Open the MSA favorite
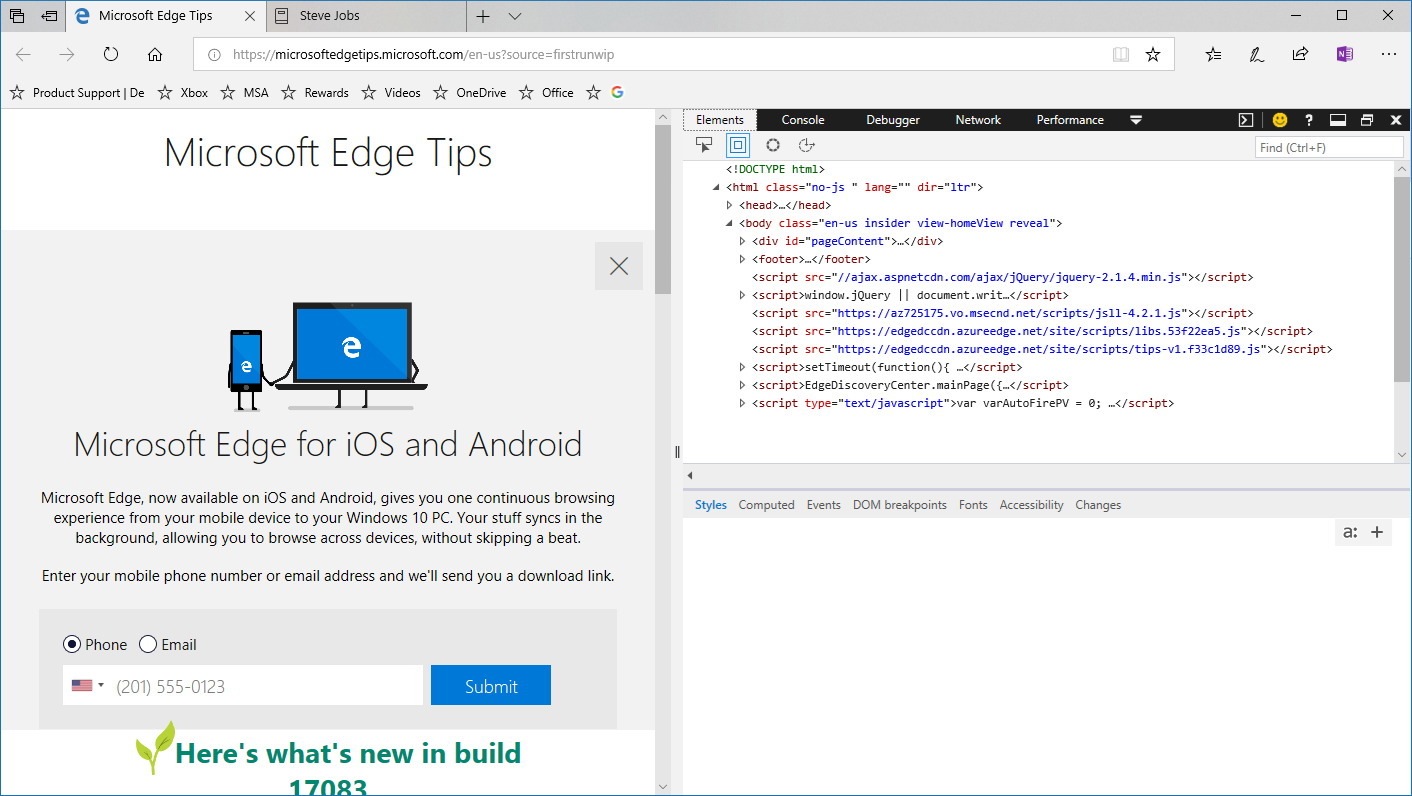This screenshot has height=796, width=1412. pos(244,93)
